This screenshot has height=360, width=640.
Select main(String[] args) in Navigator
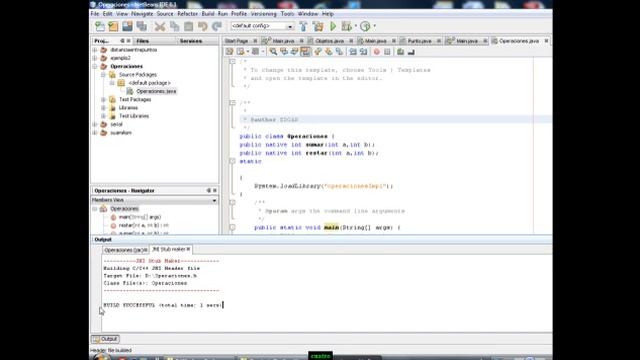[x=140, y=217]
